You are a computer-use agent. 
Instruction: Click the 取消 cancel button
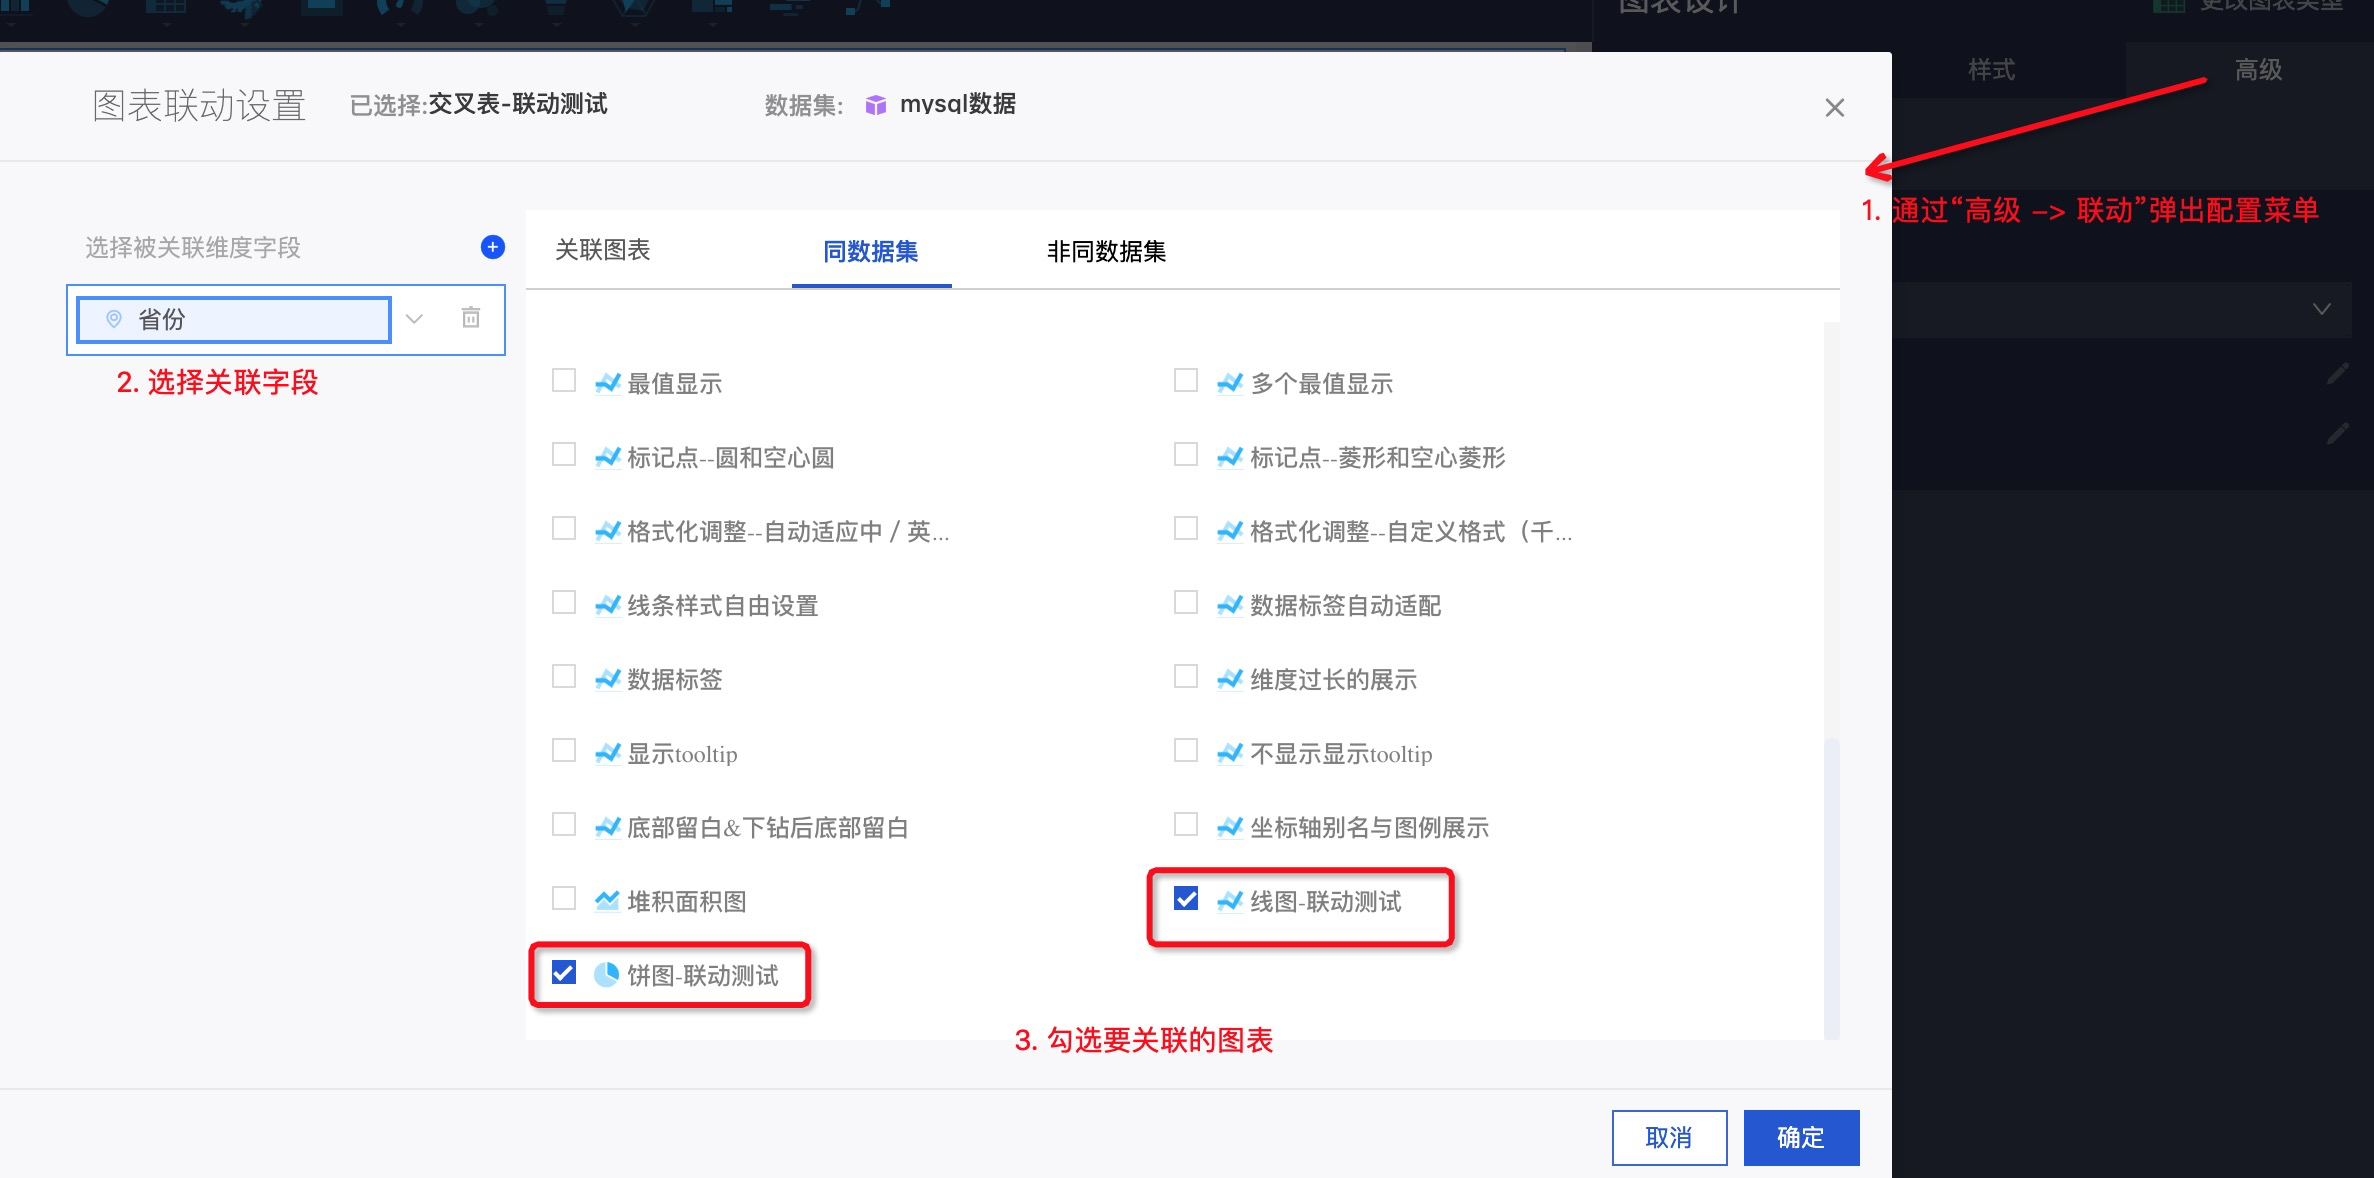pyautogui.click(x=1668, y=1137)
